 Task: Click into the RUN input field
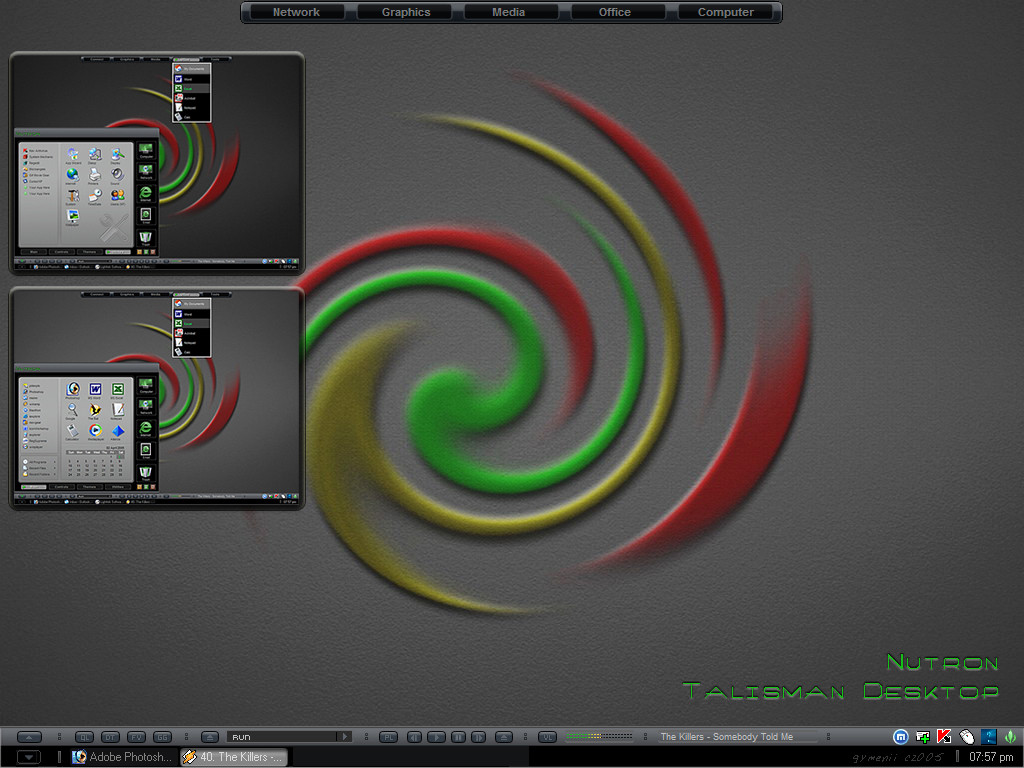281,737
